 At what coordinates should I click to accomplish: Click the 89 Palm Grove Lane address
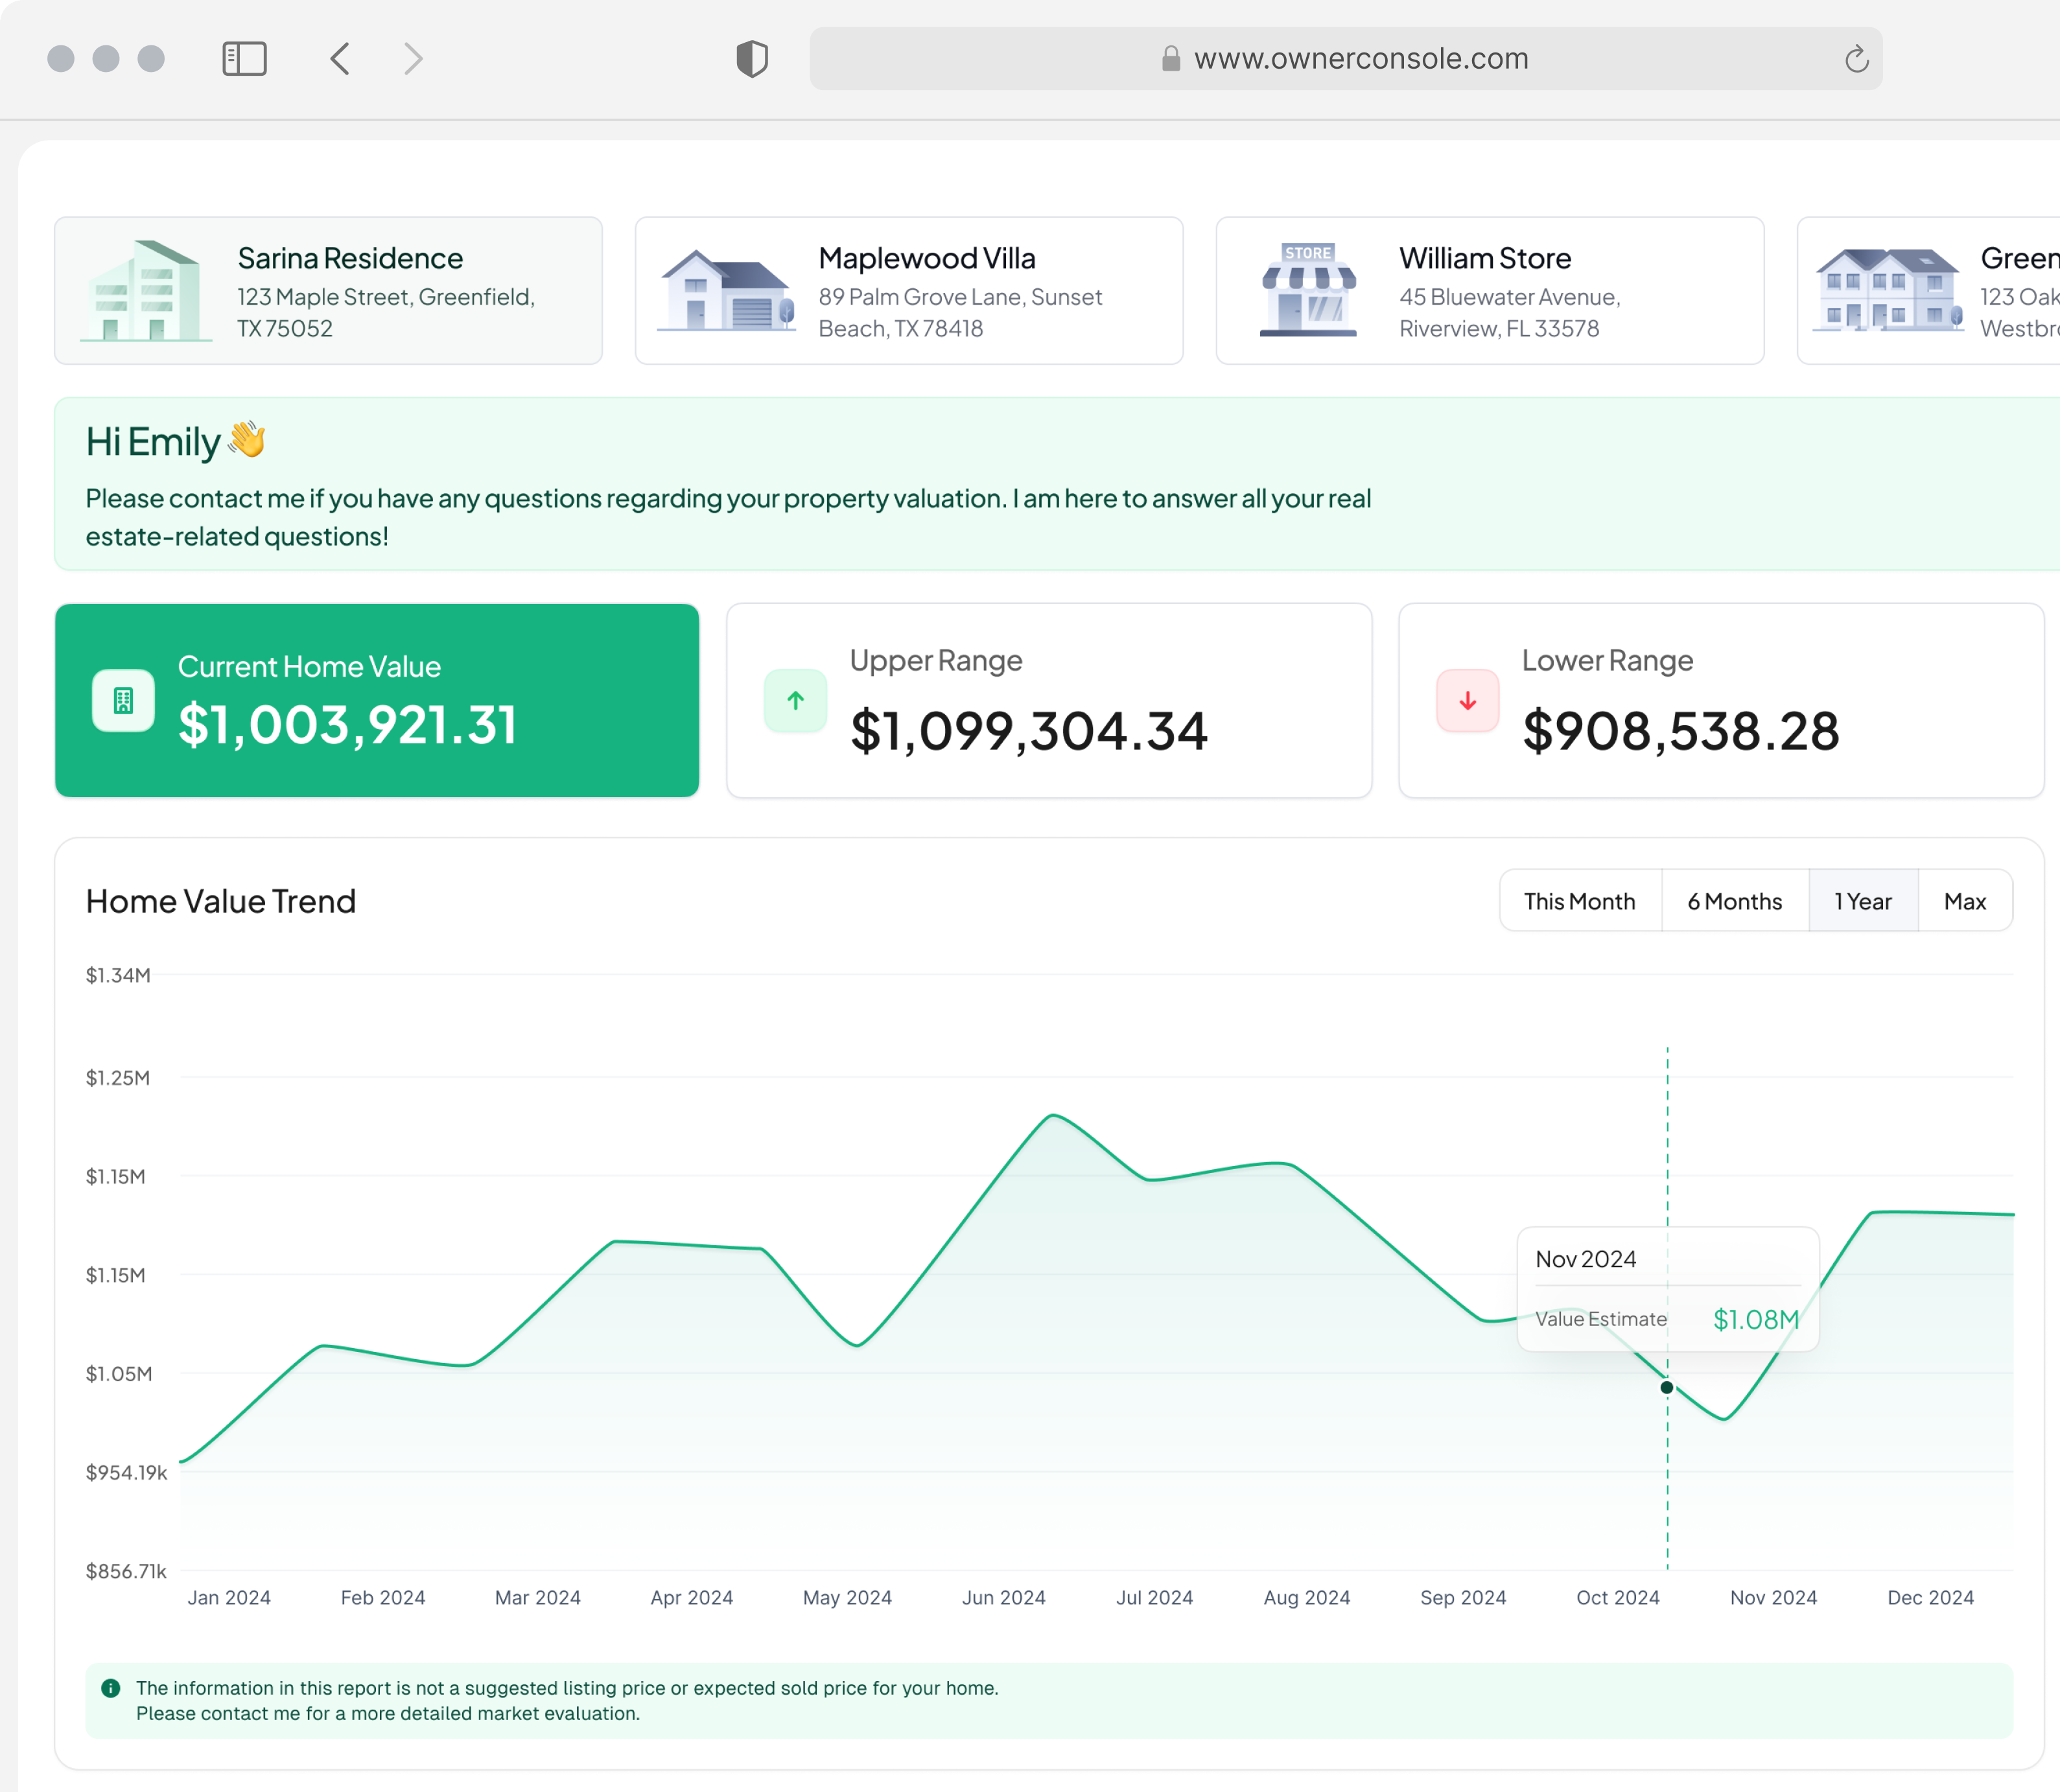tap(960, 313)
